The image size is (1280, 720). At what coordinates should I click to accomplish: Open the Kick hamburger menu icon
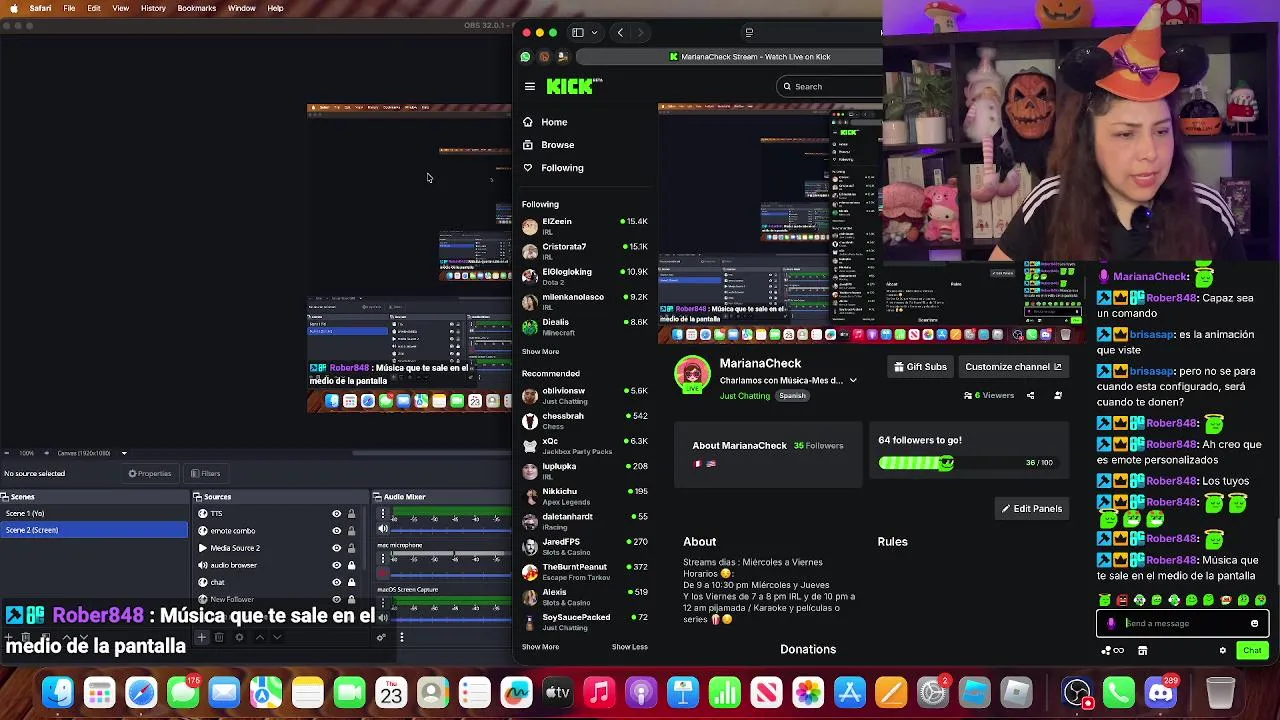tap(530, 86)
